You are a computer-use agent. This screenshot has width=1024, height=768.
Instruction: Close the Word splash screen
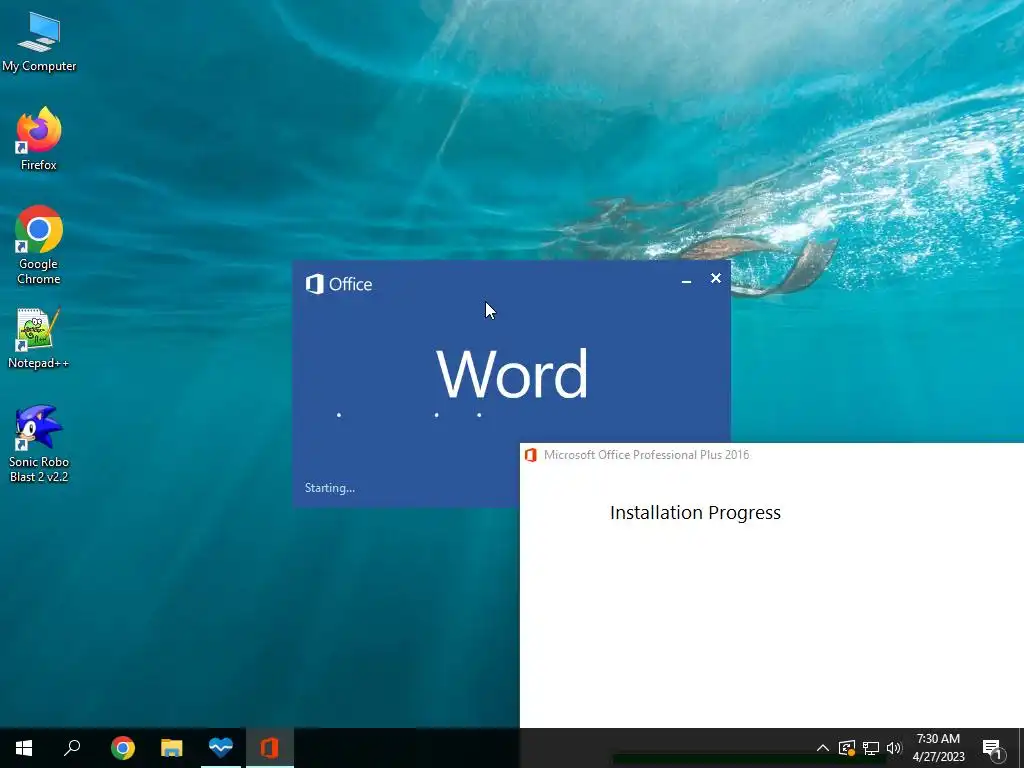tap(716, 279)
